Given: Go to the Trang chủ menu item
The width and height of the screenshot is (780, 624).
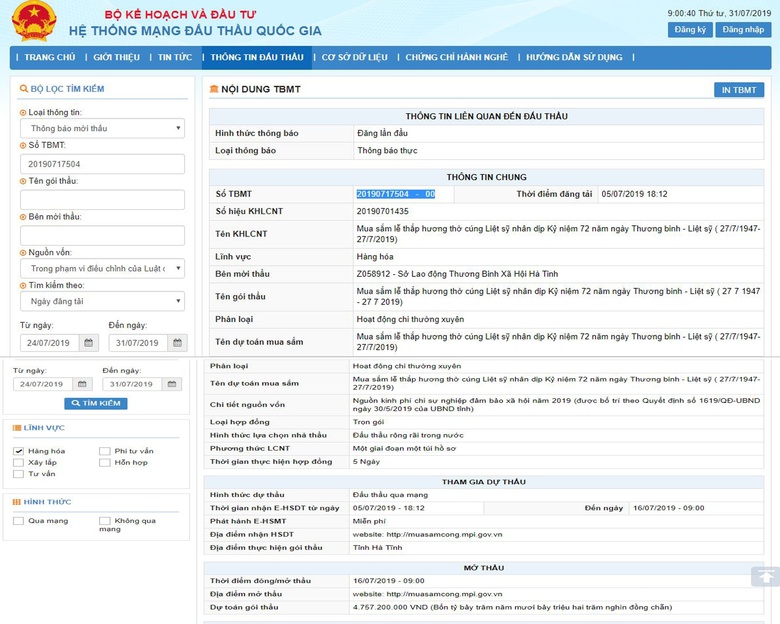Looking at the screenshot, I should pyautogui.click(x=49, y=58).
